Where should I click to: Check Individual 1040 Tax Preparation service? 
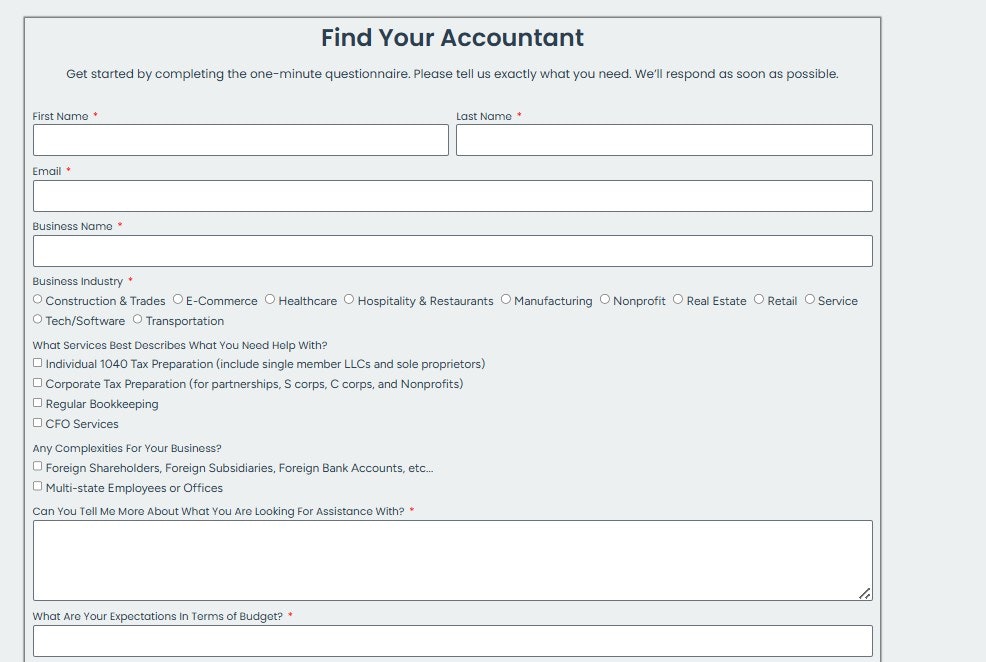tap(37, 361)
